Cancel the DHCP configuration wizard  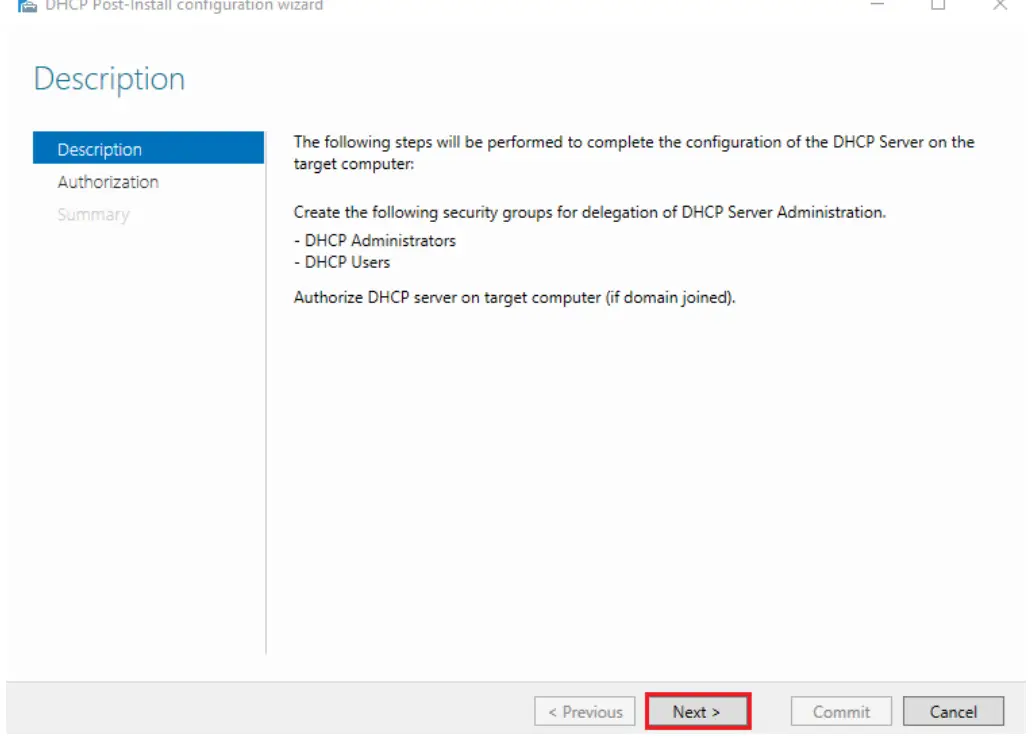[953, 712]
